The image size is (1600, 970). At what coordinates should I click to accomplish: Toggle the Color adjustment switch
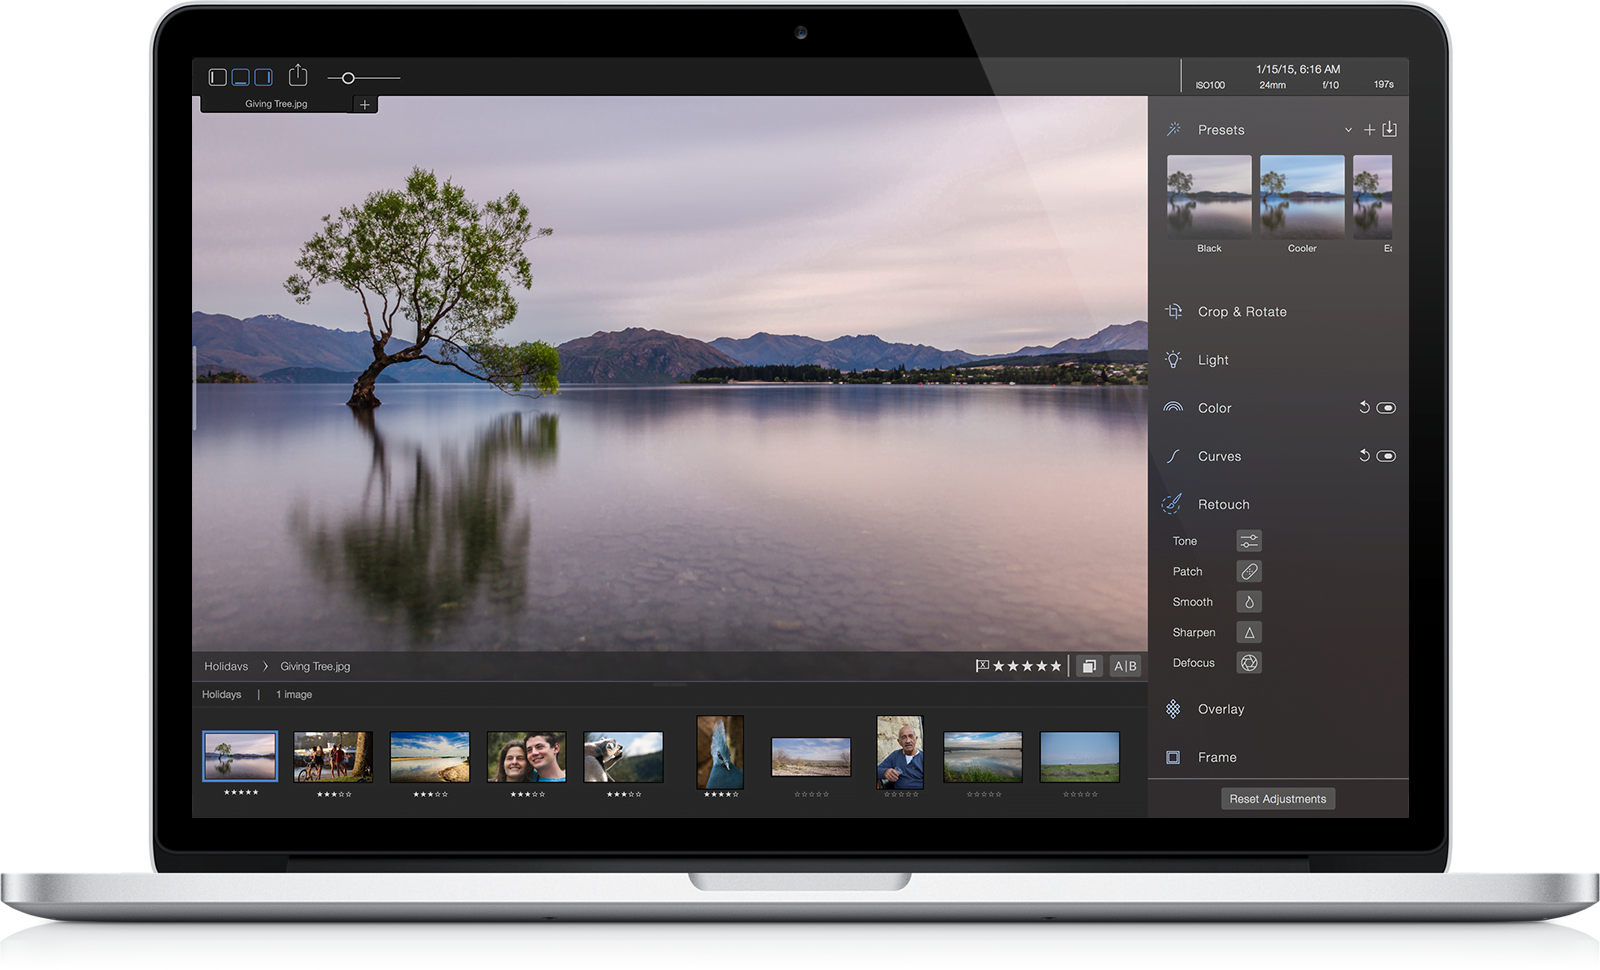[x=1386, y=408]
